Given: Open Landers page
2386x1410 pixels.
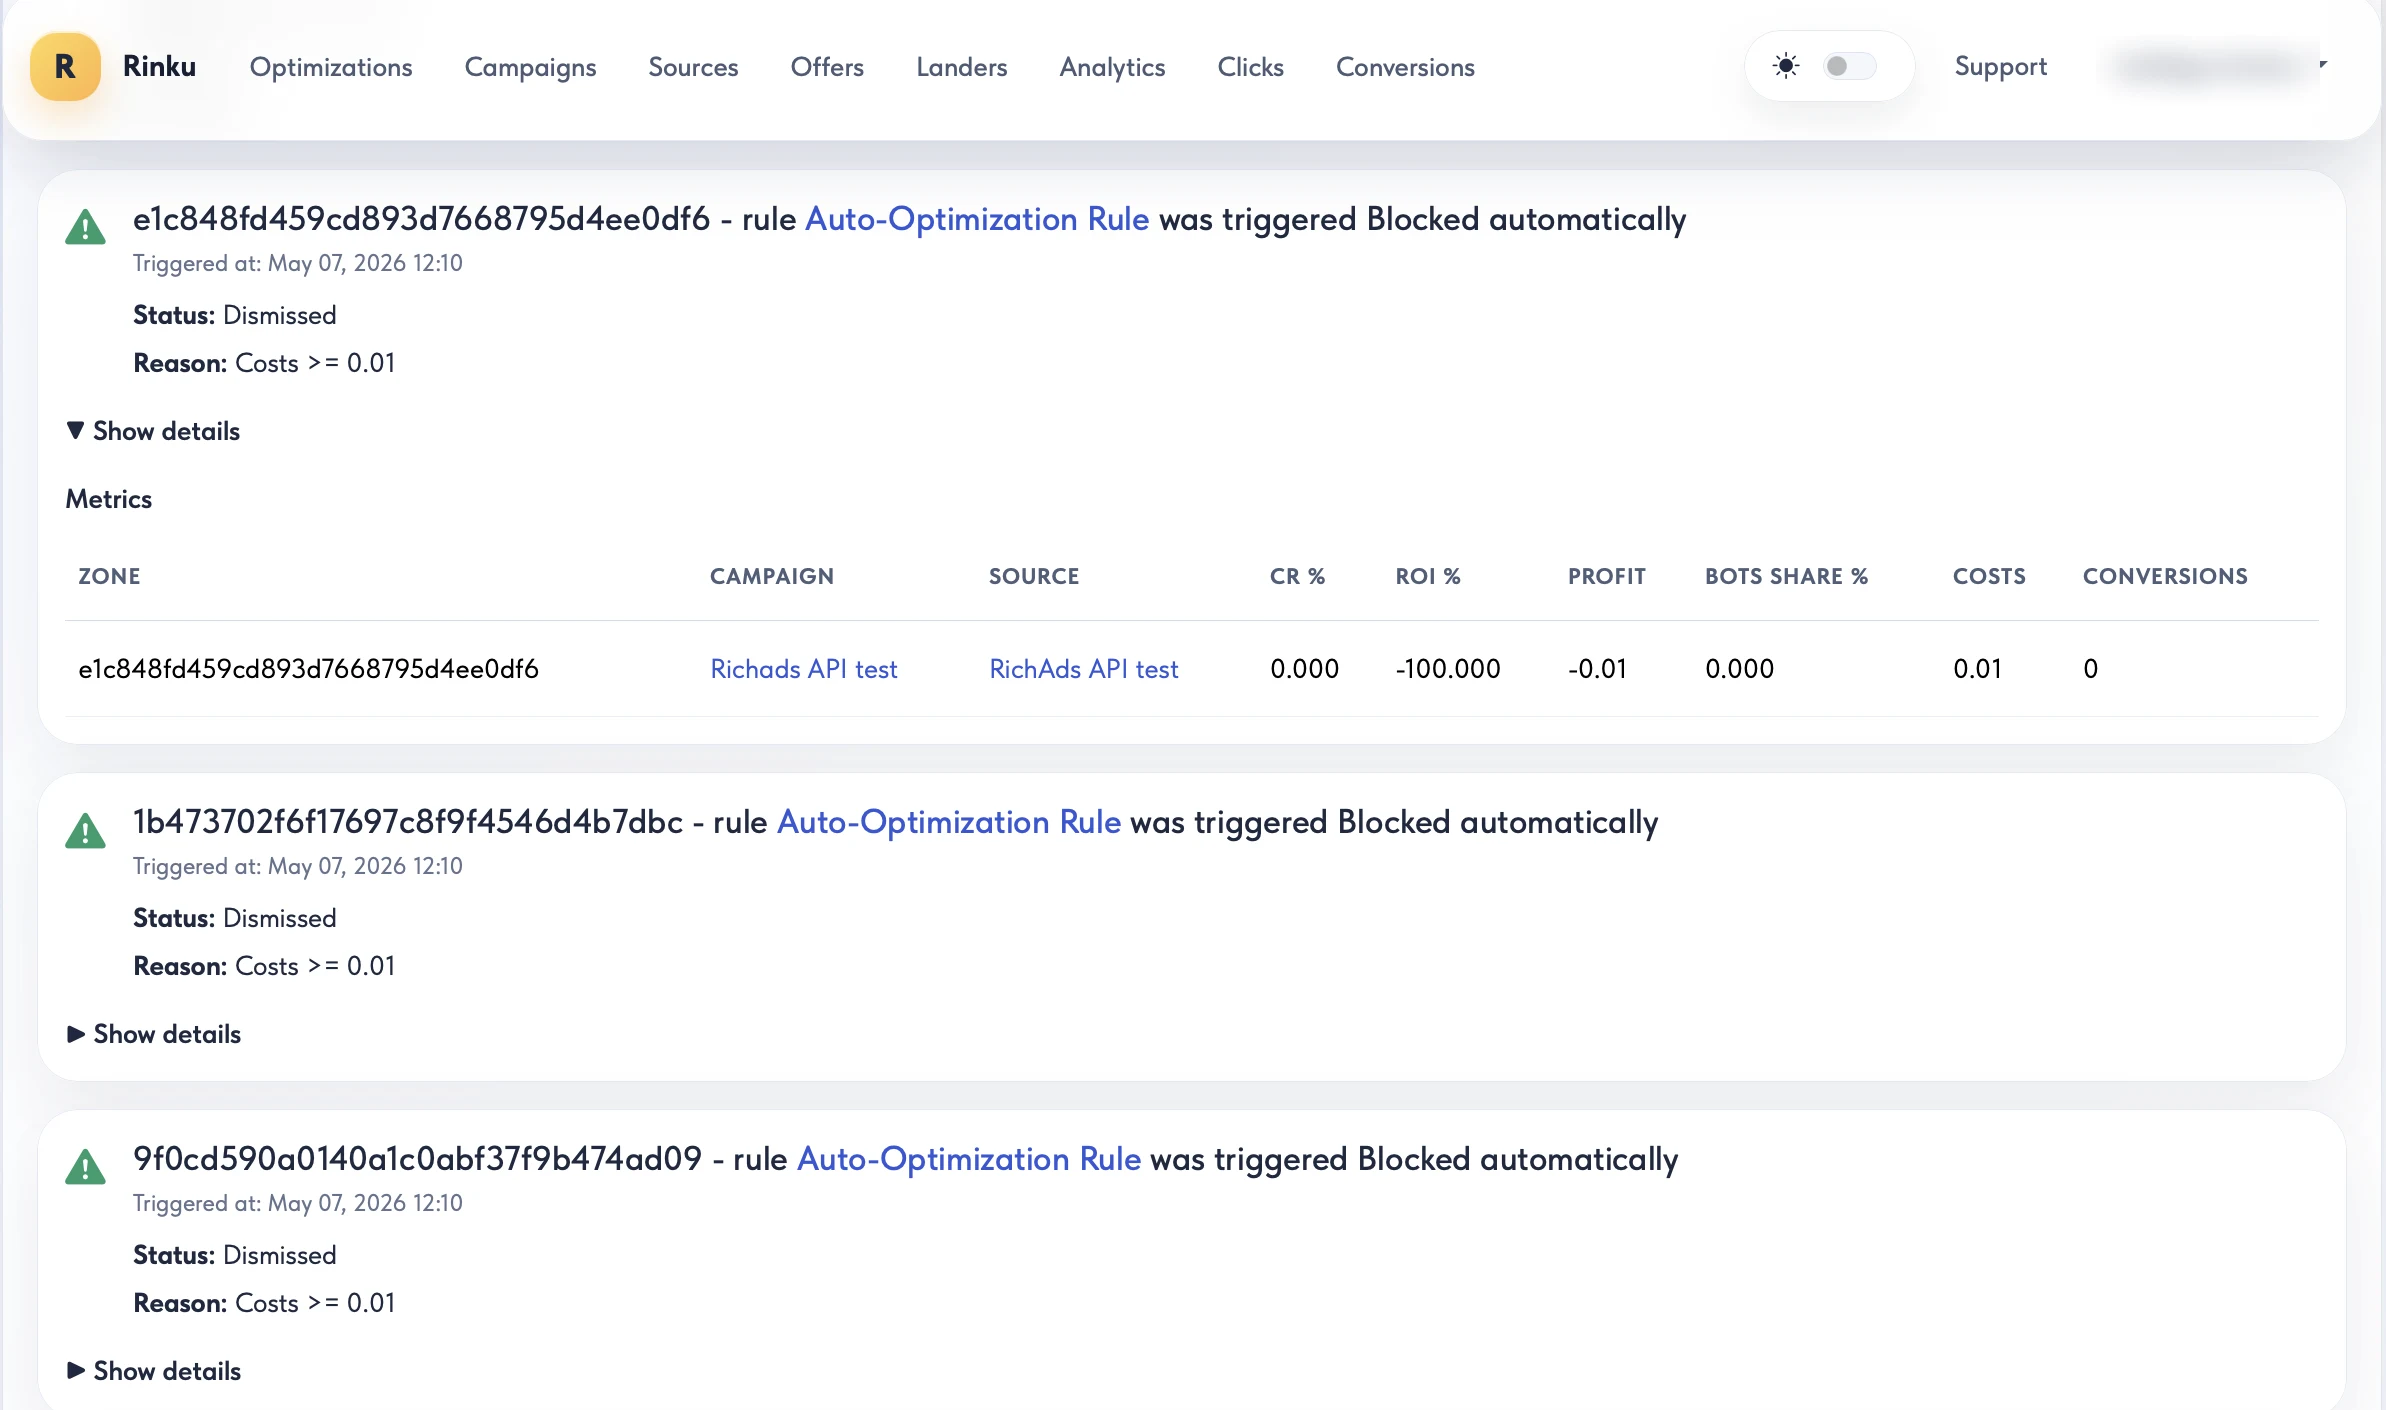Looking at the screenshot, I should (962, 67).
